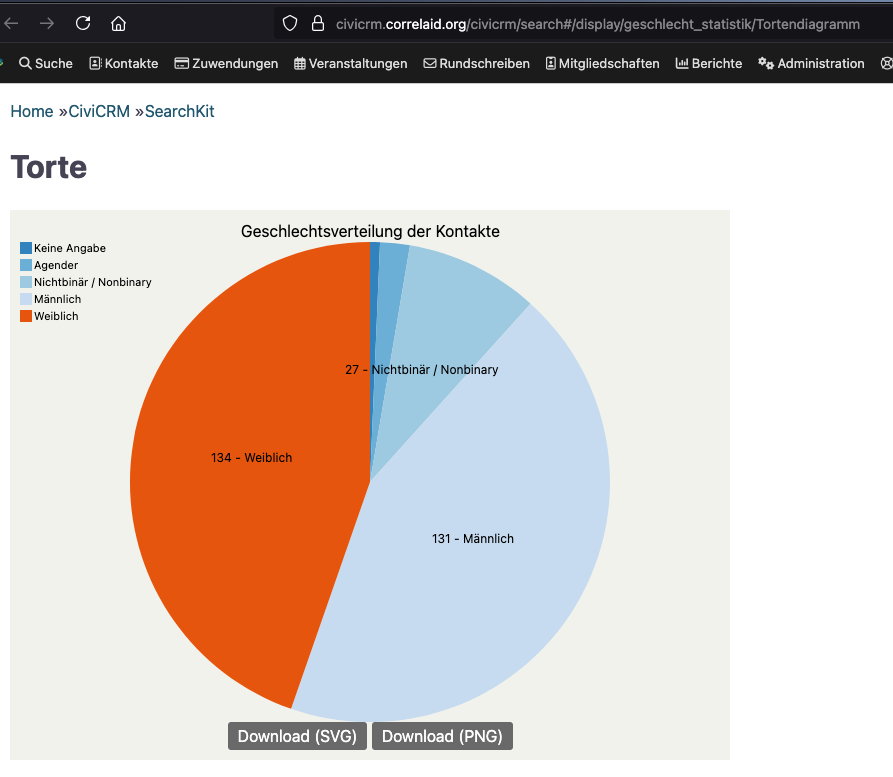This screenshot has height=777, width=893.
Task: Open the Veranstaltungen menu
Action: [356, 63]
